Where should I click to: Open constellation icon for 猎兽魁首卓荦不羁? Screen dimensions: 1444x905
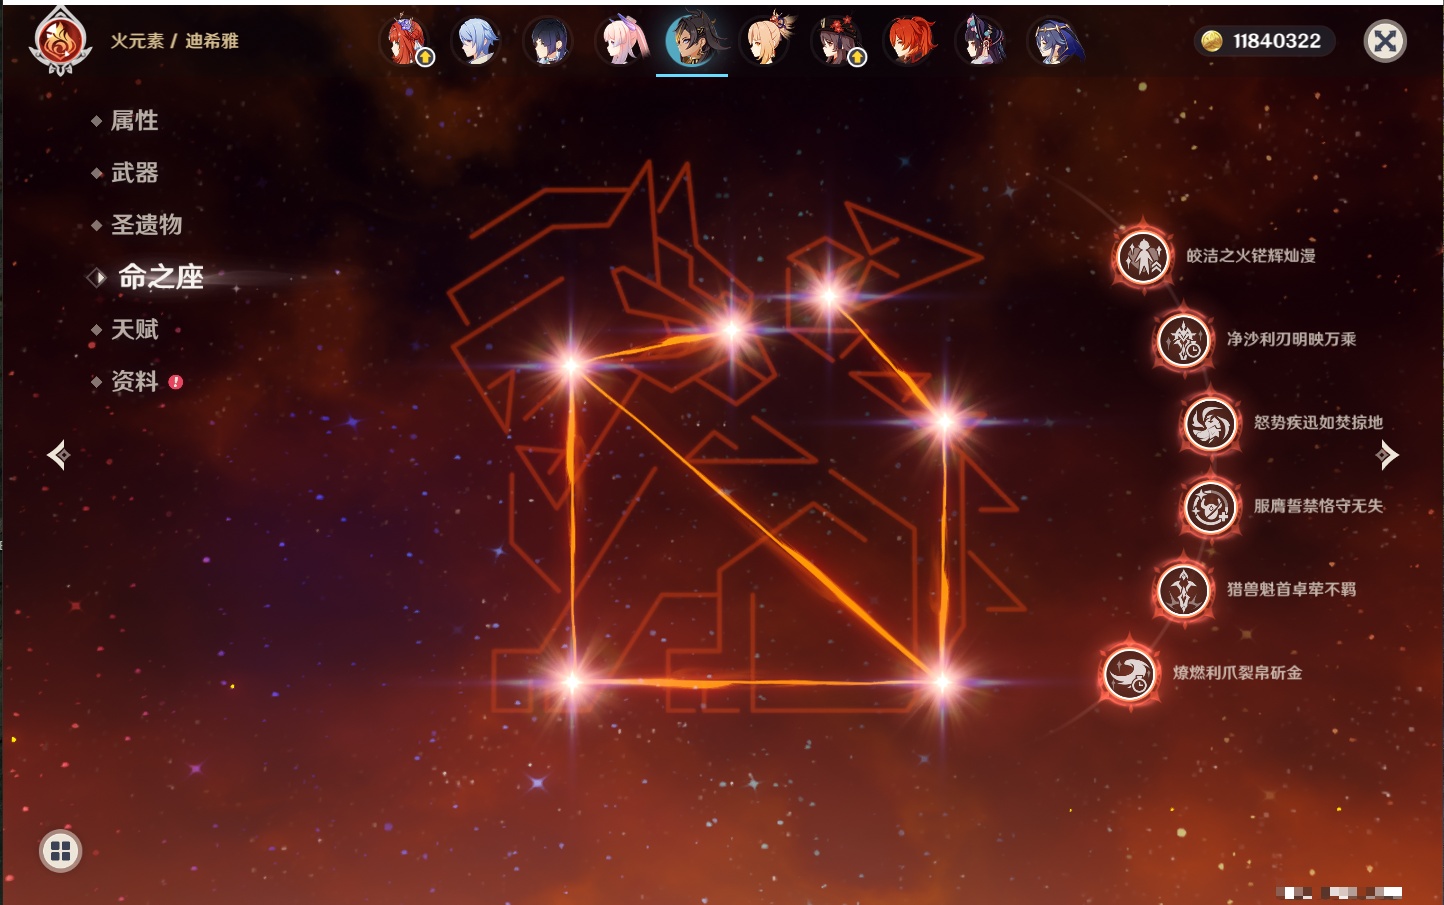[1184, 590]
